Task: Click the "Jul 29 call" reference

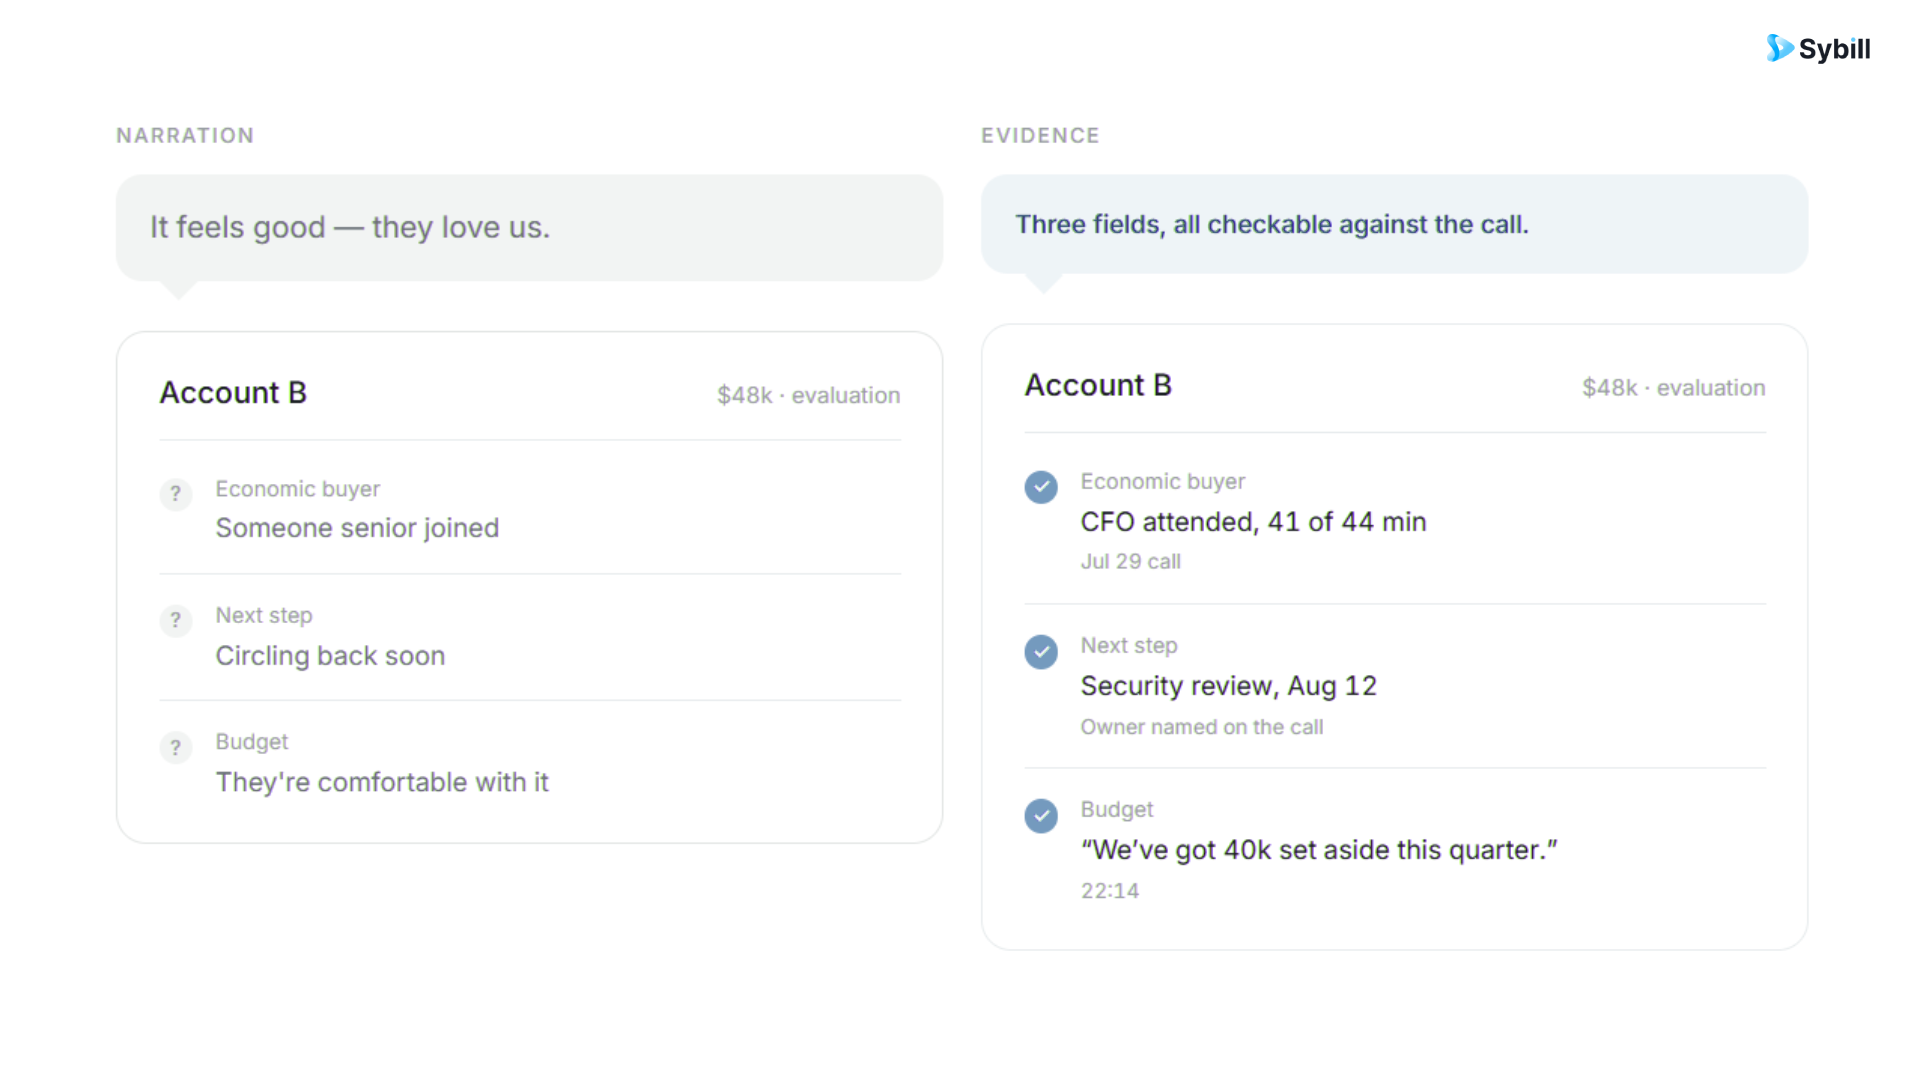Action: [x=1130, y=562]
